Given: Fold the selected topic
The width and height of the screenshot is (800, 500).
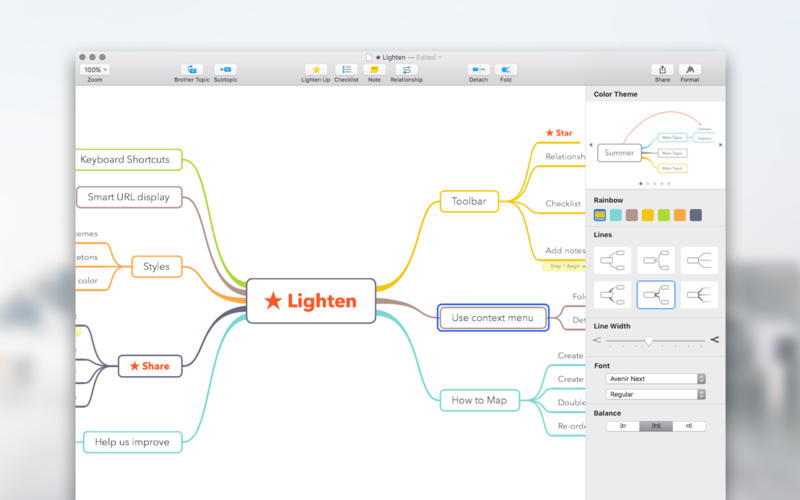Looking at the screenshot, I should pos(506,69).
